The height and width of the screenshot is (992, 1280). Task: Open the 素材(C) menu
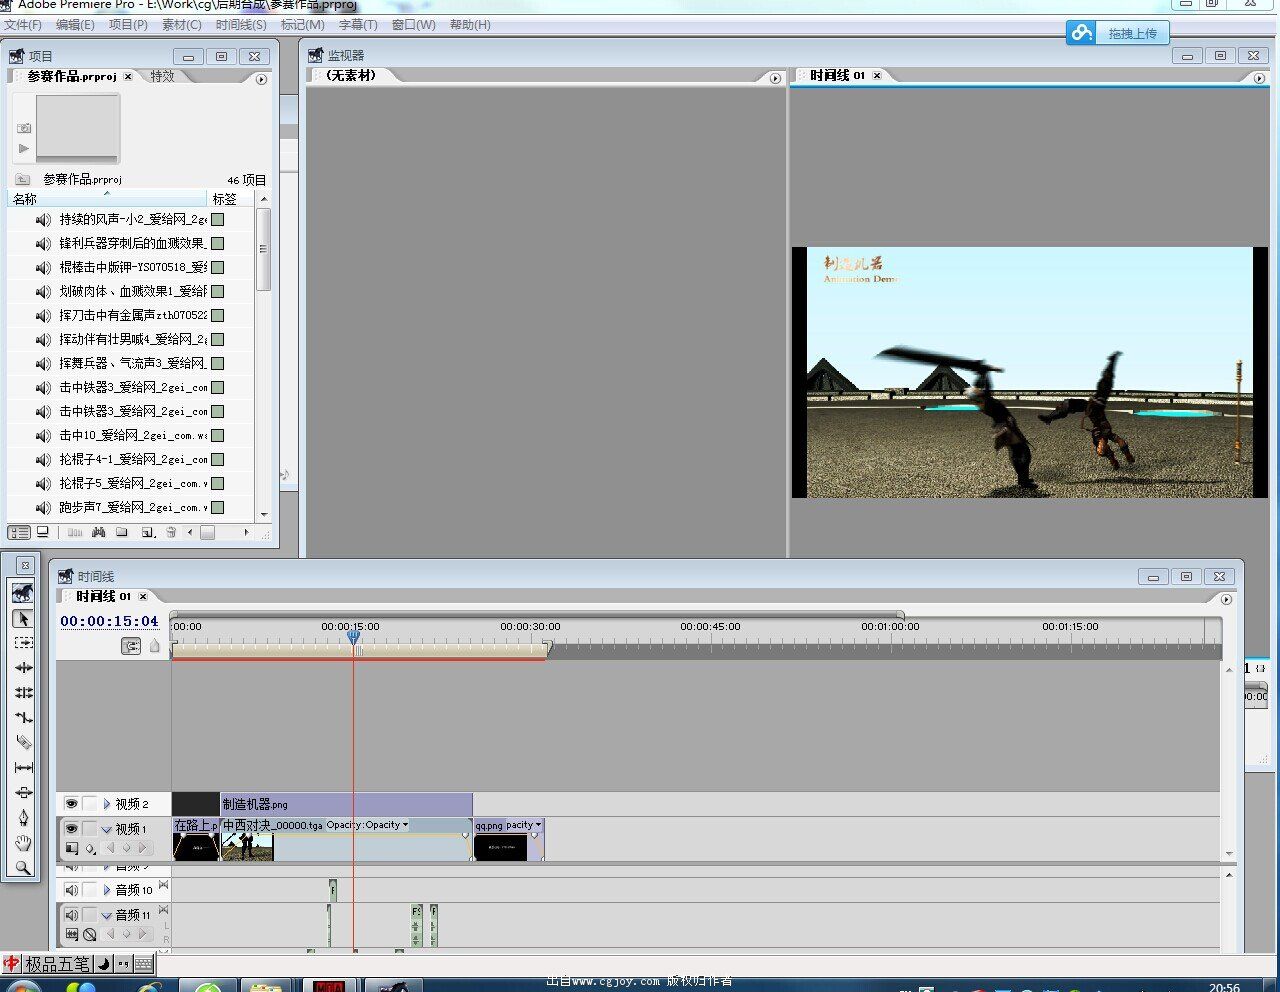click(181, 25)
